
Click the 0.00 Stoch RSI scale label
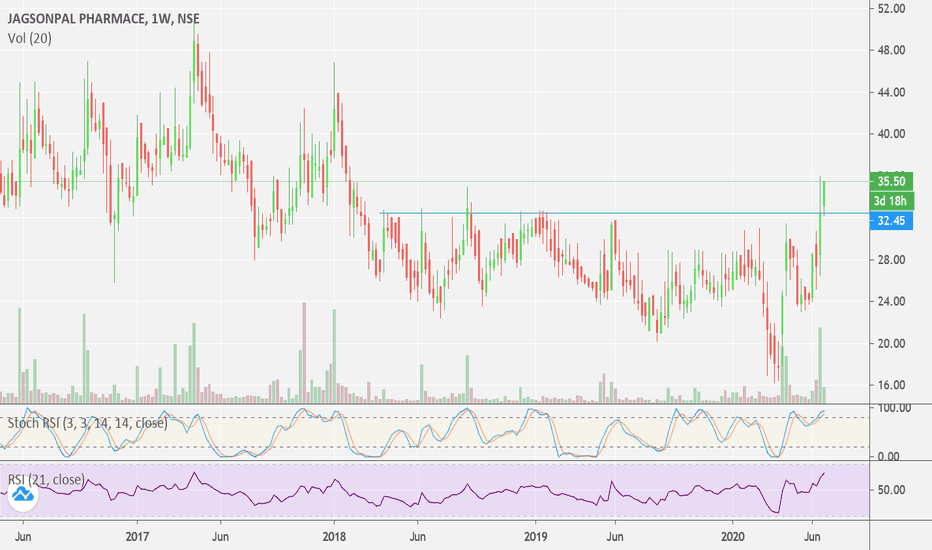[x=888, y=457]
